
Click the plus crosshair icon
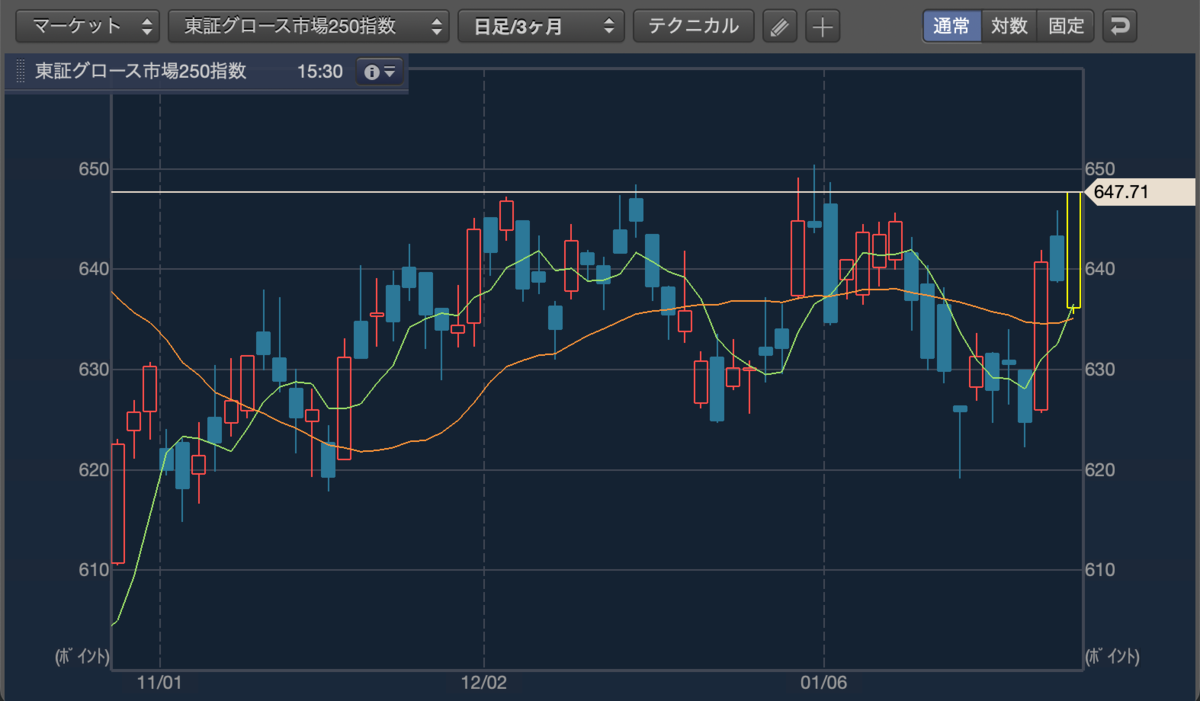pos(823,26)
